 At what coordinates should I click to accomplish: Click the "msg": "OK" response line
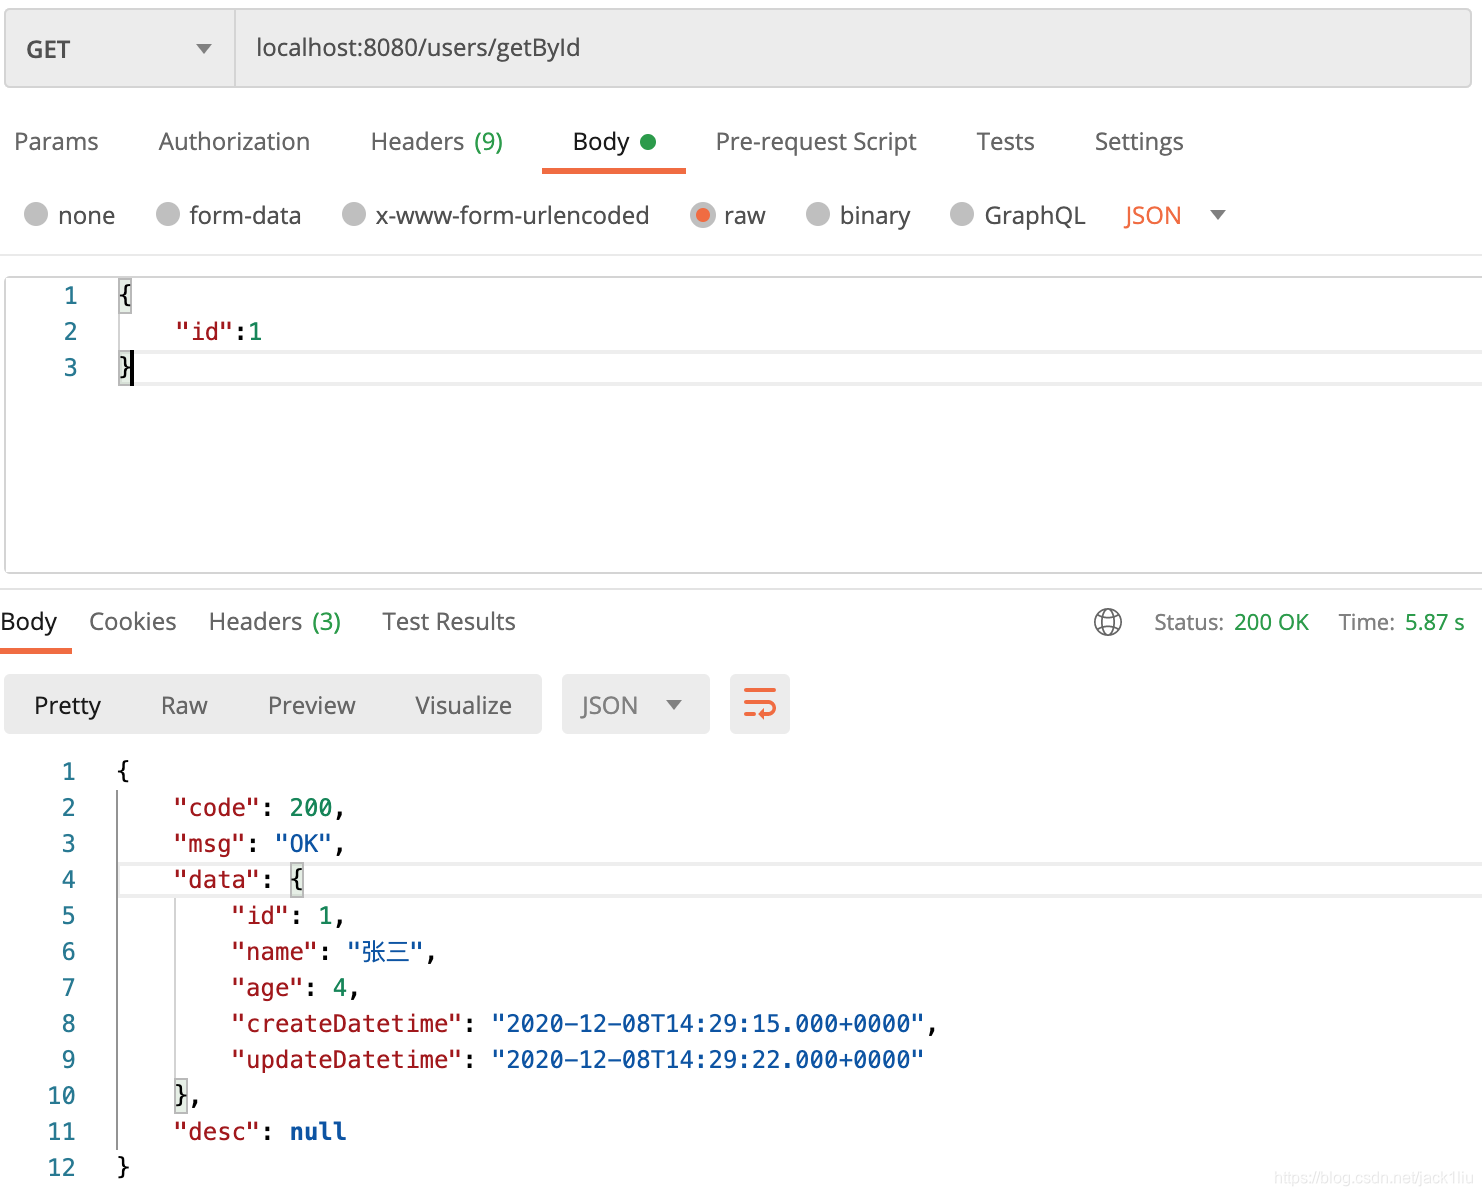259,844
